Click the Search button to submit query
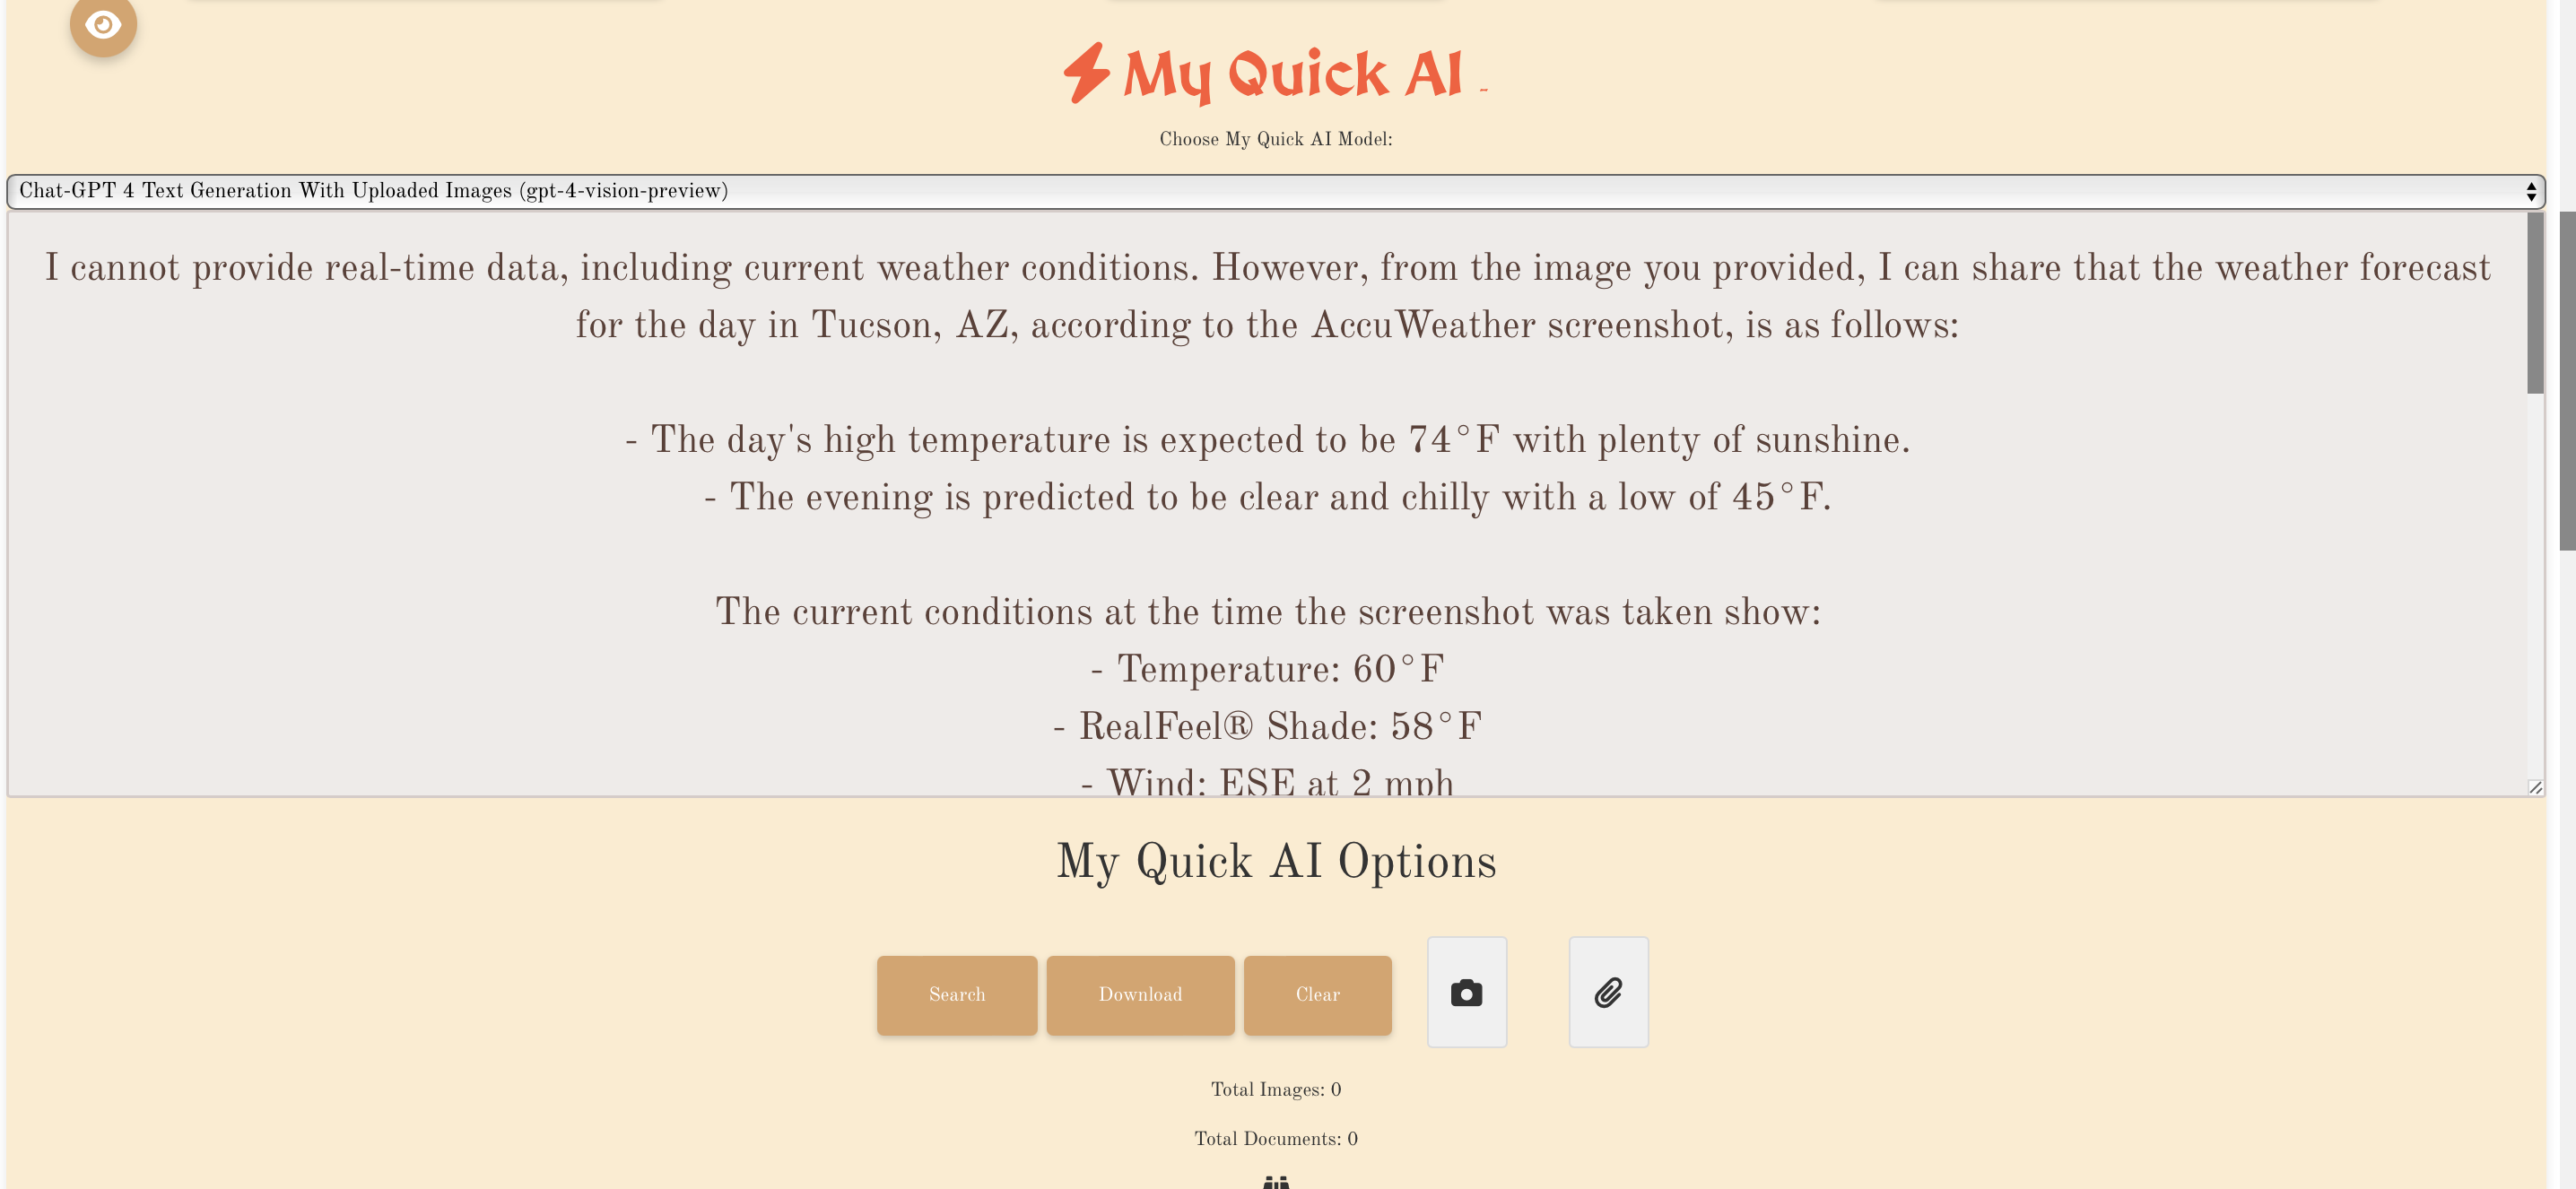Screen dimensions: 2576x1189 pos(956,994)
